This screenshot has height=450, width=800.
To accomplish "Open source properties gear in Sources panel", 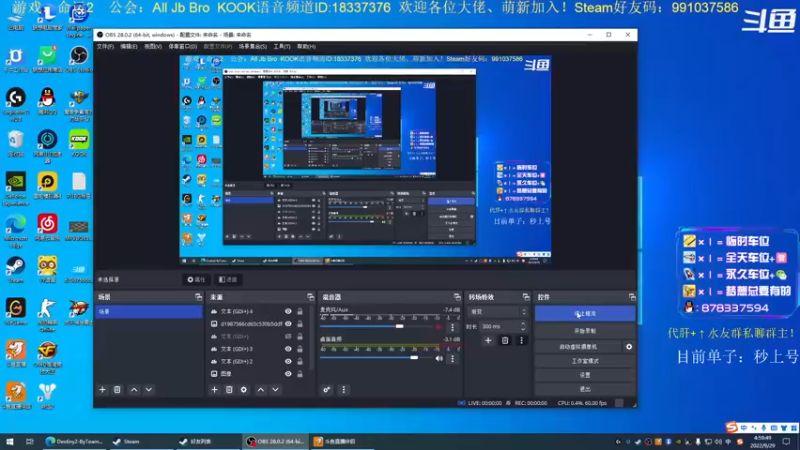I will (x=244, y=390).
